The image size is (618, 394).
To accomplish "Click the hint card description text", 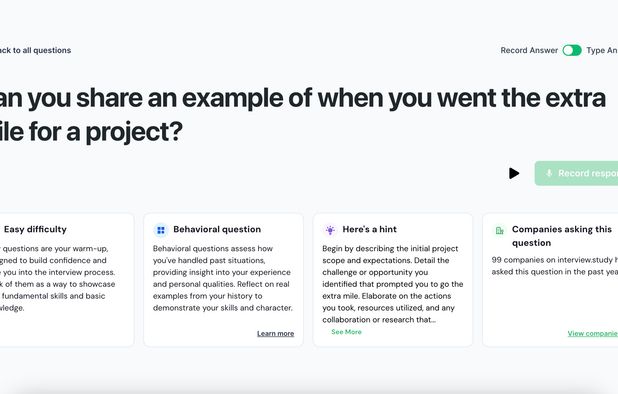I will pos(393,284).
